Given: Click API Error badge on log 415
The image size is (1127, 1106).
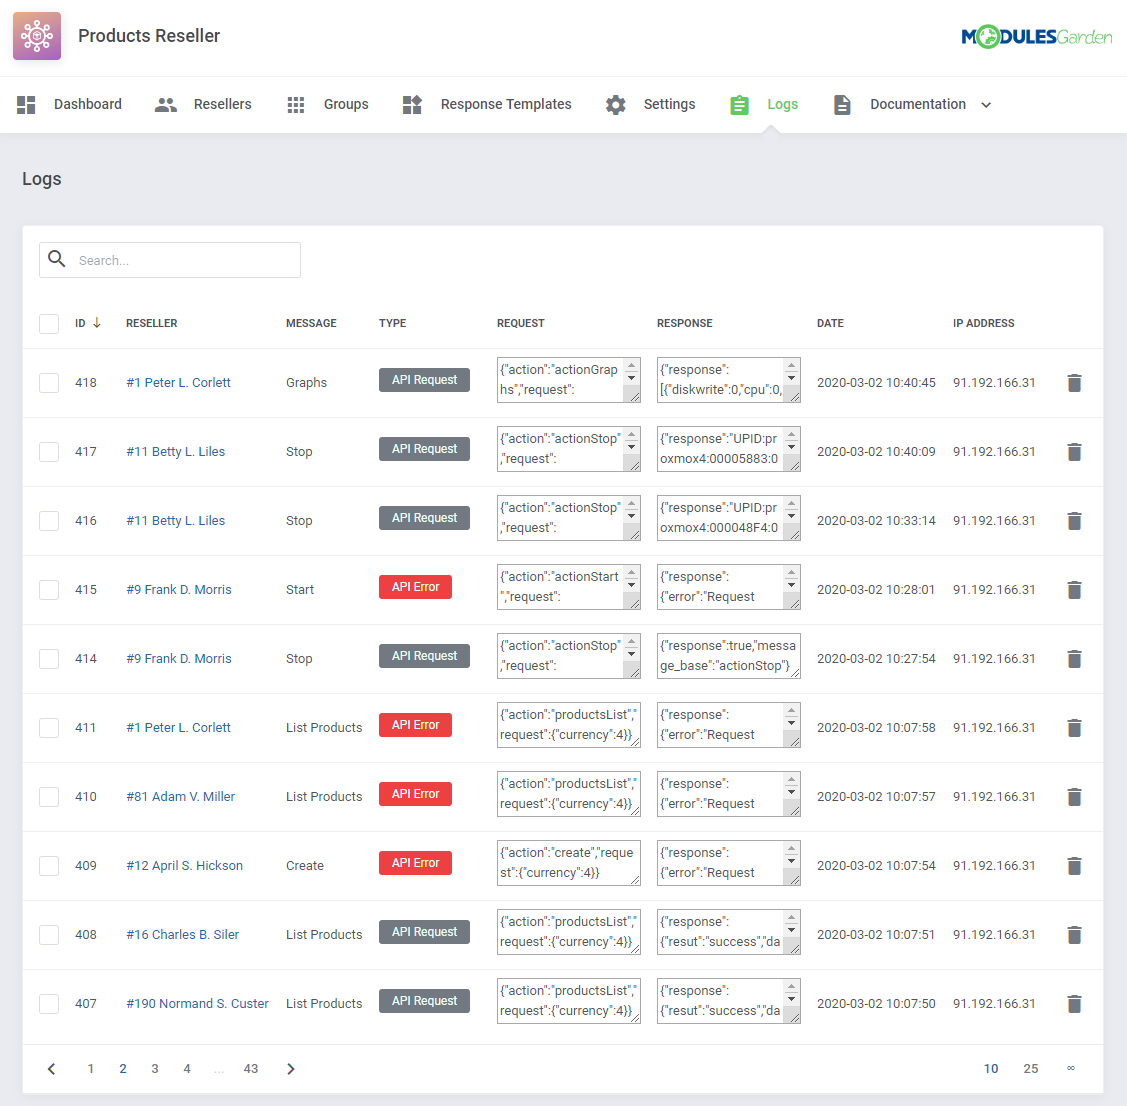Looking at the screenshot, I should (415, 587).
